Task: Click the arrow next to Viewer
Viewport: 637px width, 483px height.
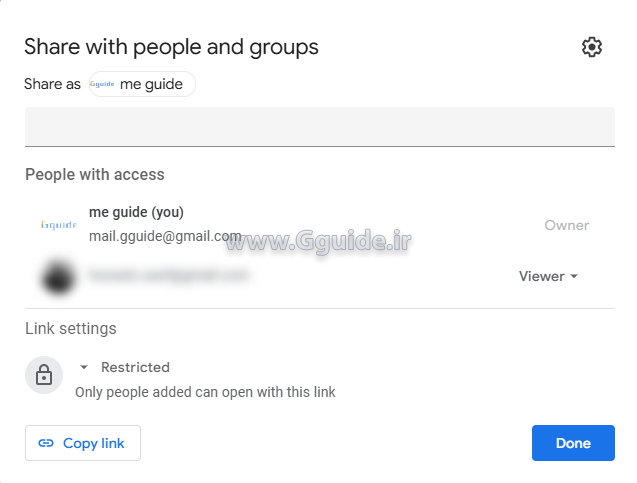Action: pyautogui.click(x=574, y=277)
